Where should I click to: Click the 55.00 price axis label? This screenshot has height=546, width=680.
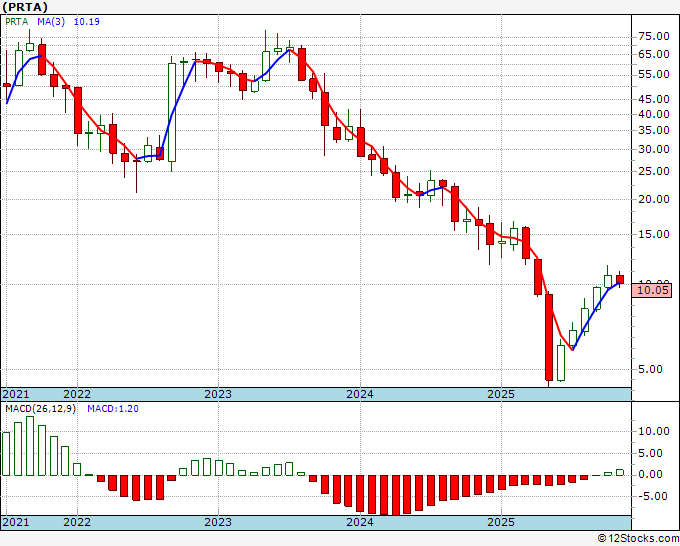[654, 74]
